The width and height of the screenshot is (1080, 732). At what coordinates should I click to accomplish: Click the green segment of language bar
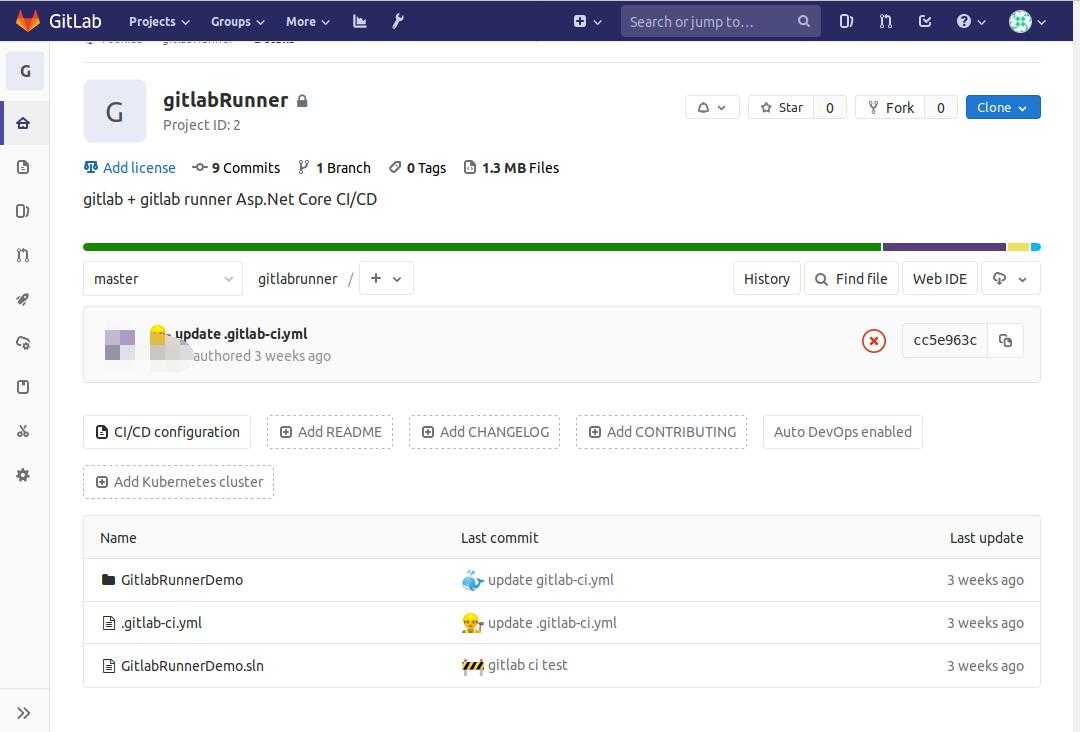[482, 247]
